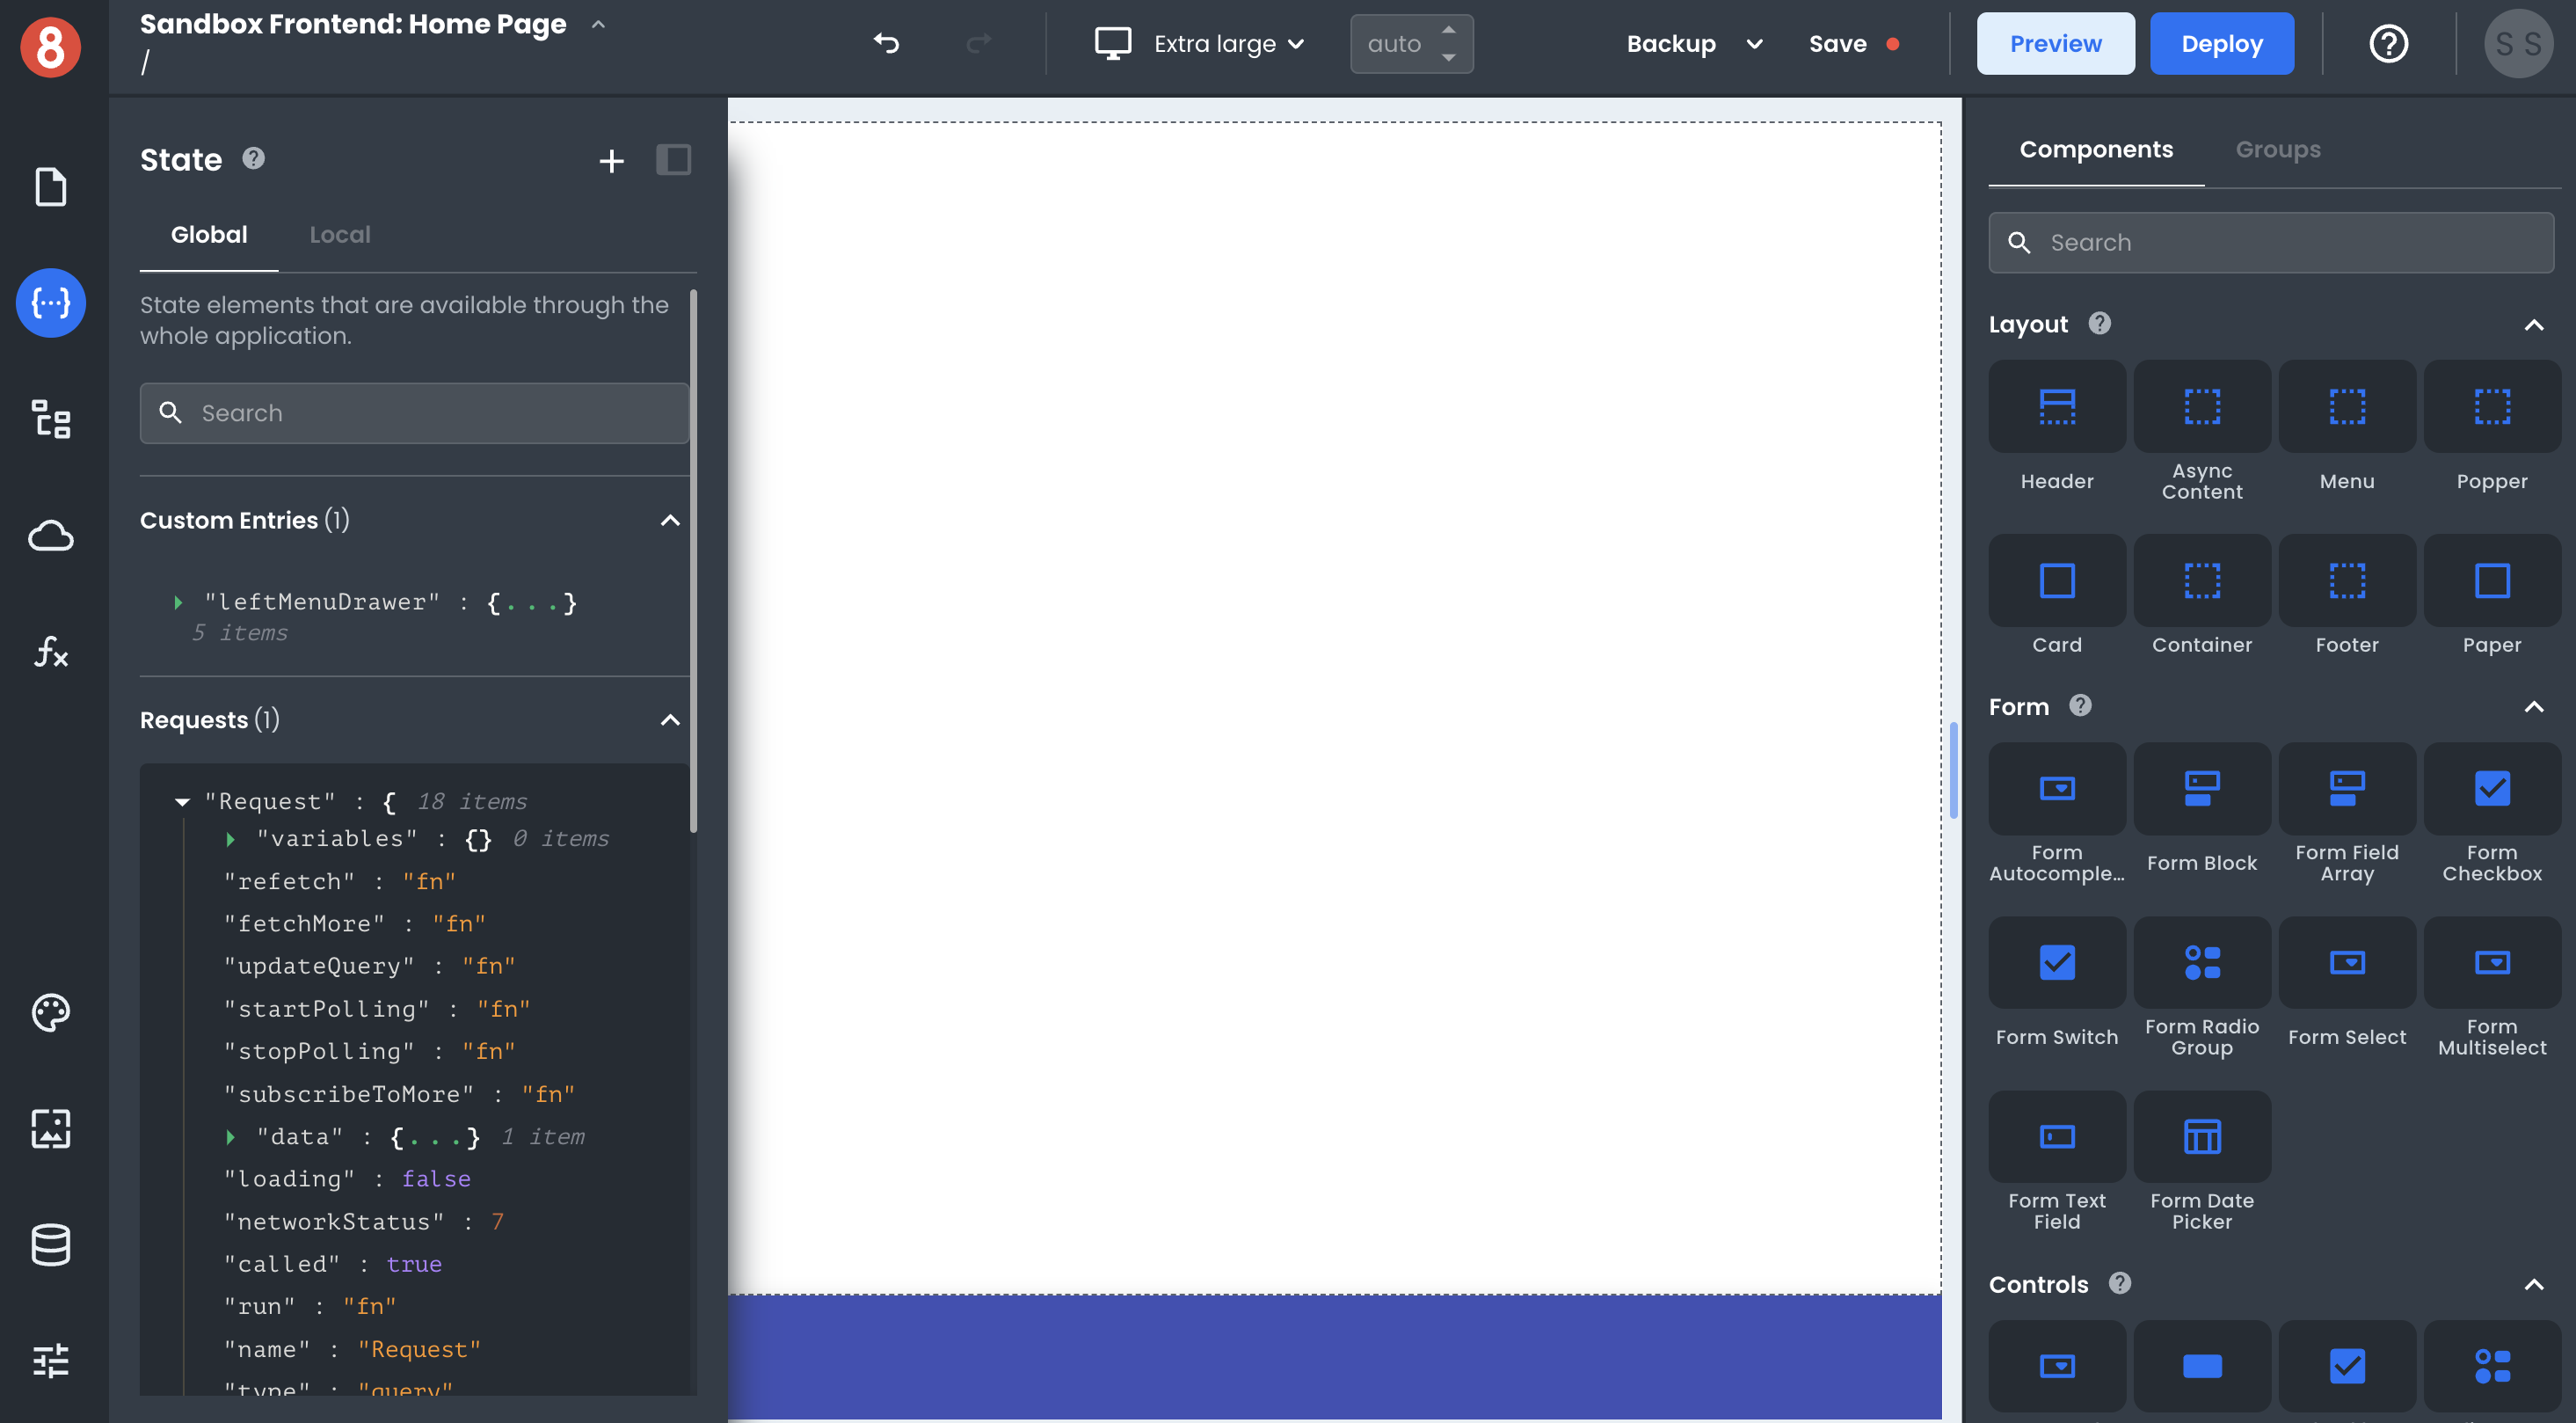Click the Preview button
This screenshot has width=2576, height=1423.
(2055, 43)
